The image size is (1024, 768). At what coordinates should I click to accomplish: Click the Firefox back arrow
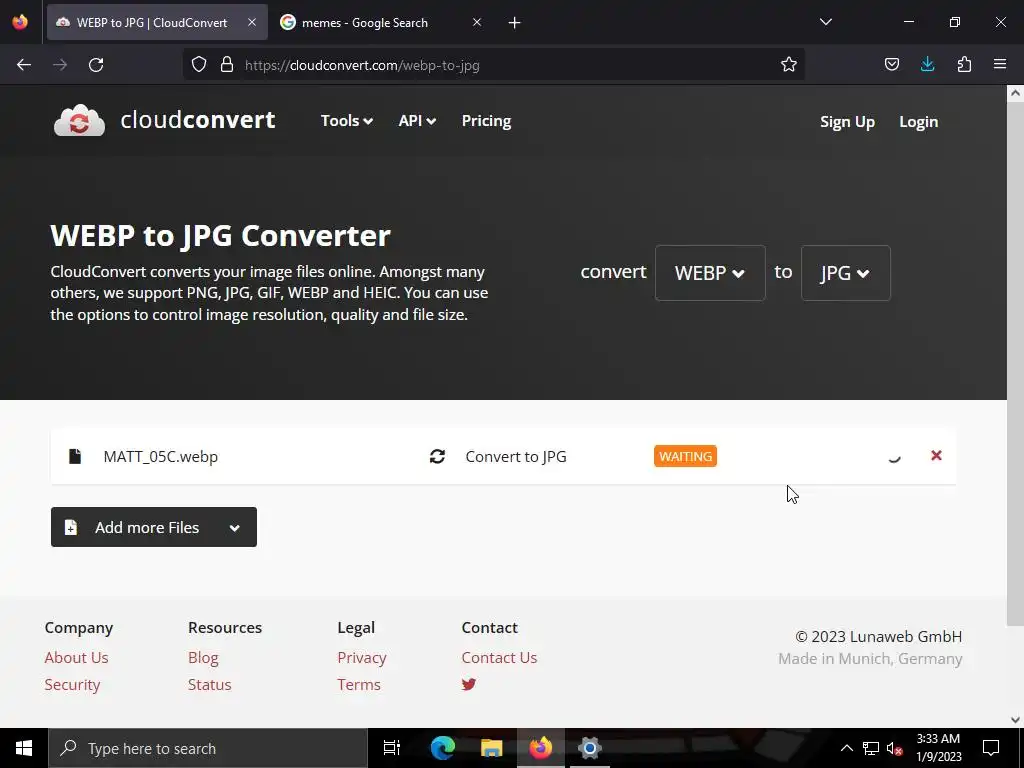(x=24, y=65)
